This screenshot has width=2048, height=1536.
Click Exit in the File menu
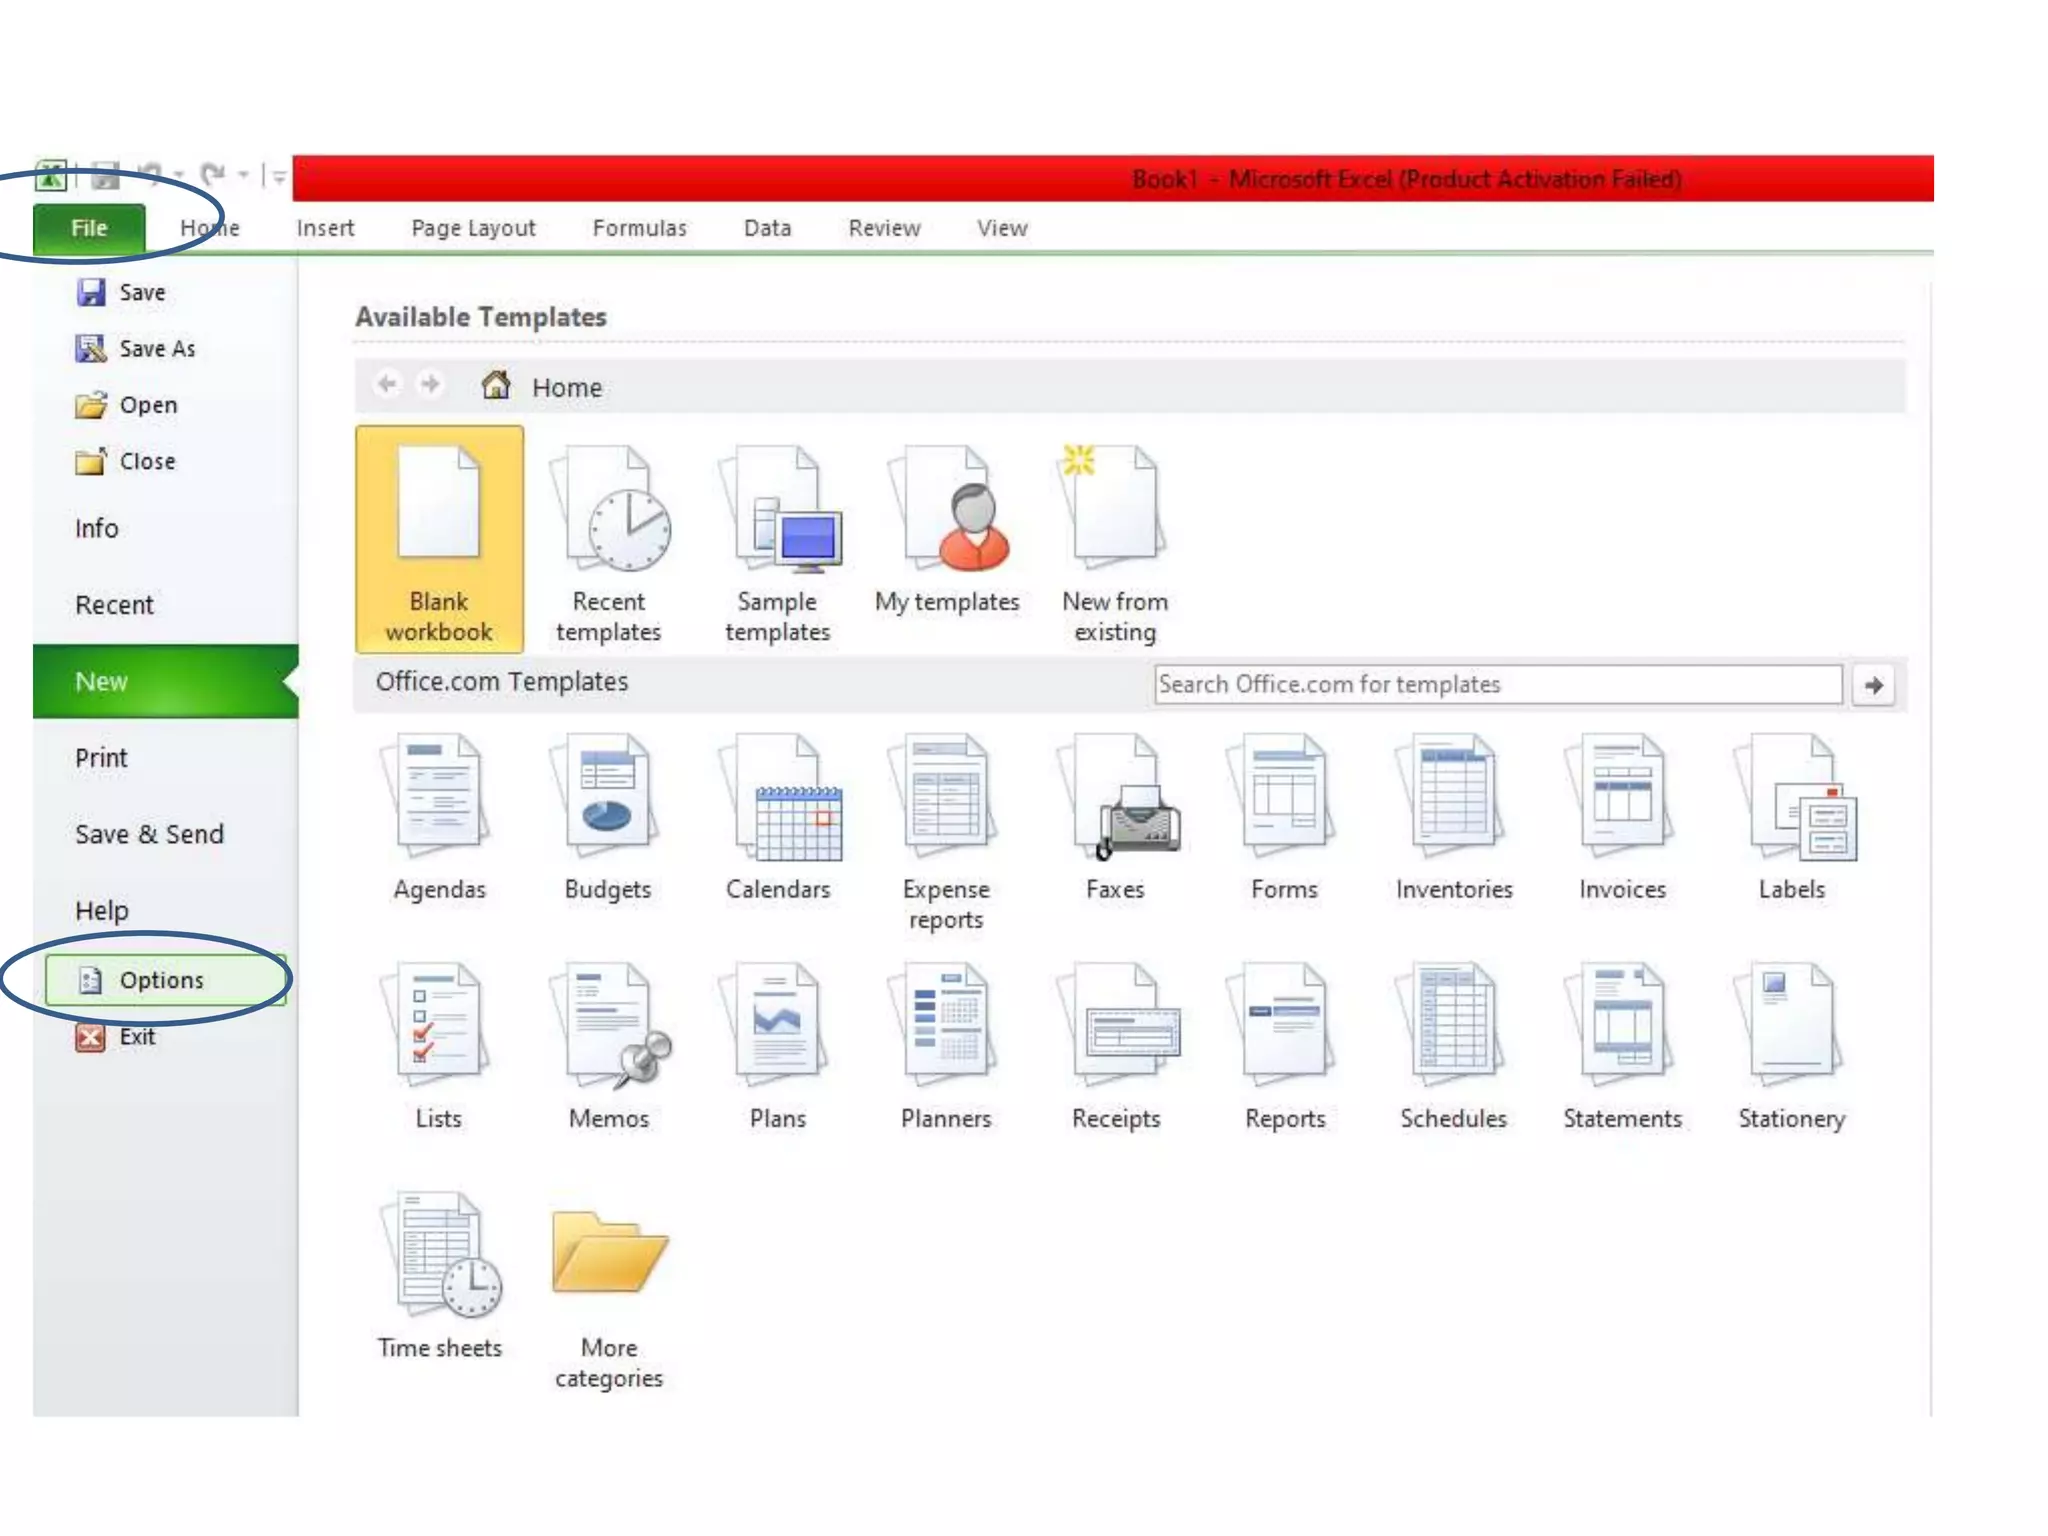click(x=137, y=1037)
